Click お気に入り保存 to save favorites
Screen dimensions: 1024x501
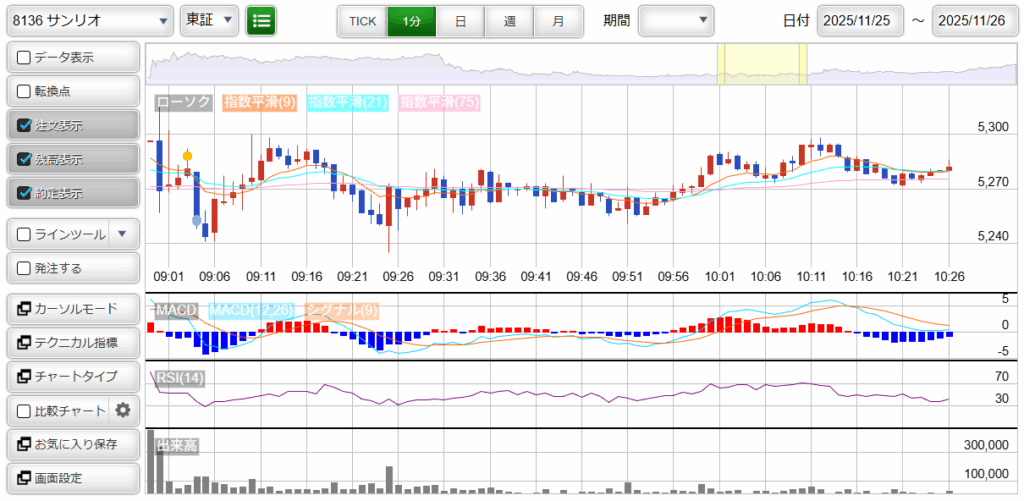click(73, 444)
